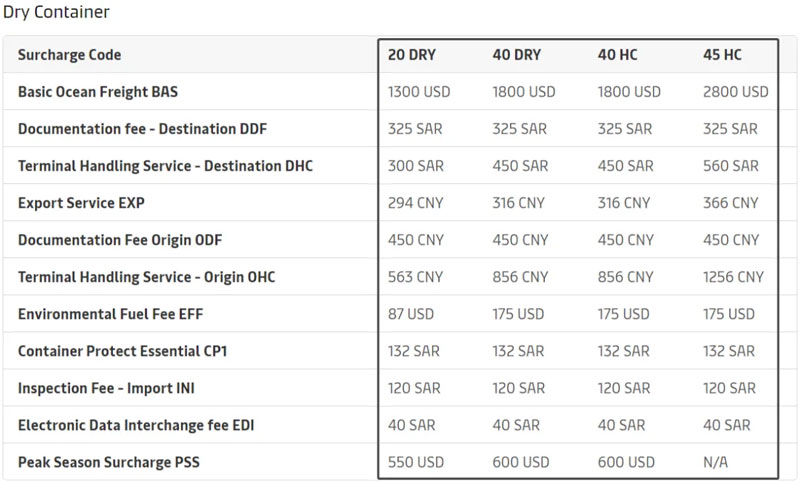Click the 40 HC column header
Viewport: 800px width, 483px height.
[618, 55]
